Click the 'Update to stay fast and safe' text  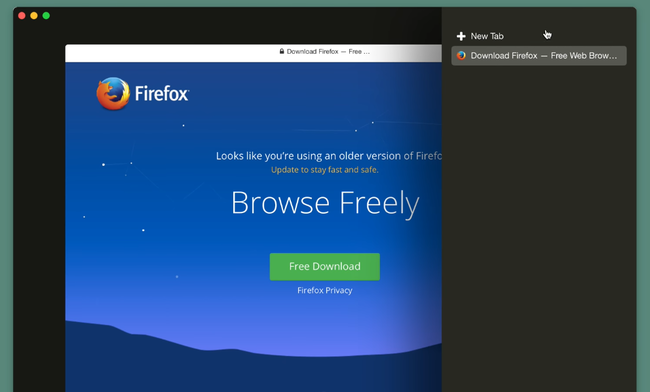[x=325, y=170]
